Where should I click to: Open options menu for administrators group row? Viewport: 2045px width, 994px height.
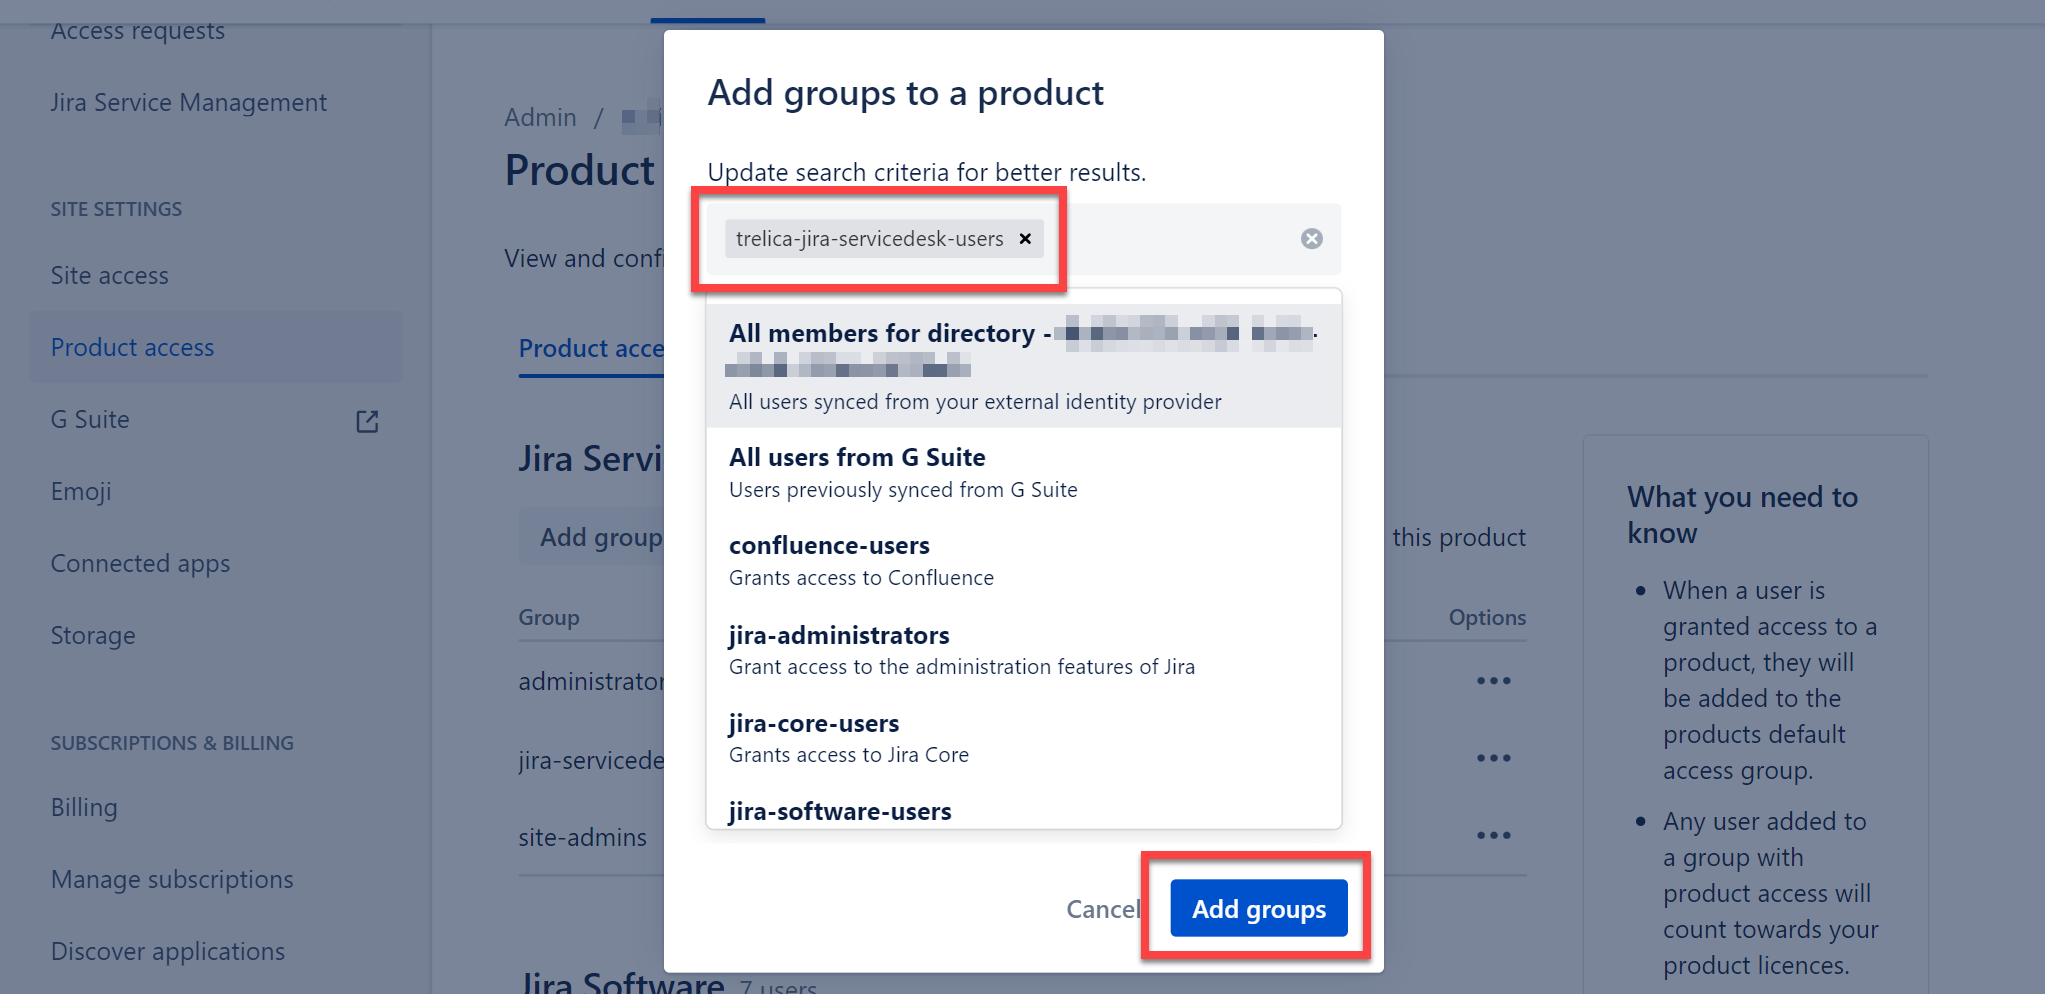click(1493, 681)
